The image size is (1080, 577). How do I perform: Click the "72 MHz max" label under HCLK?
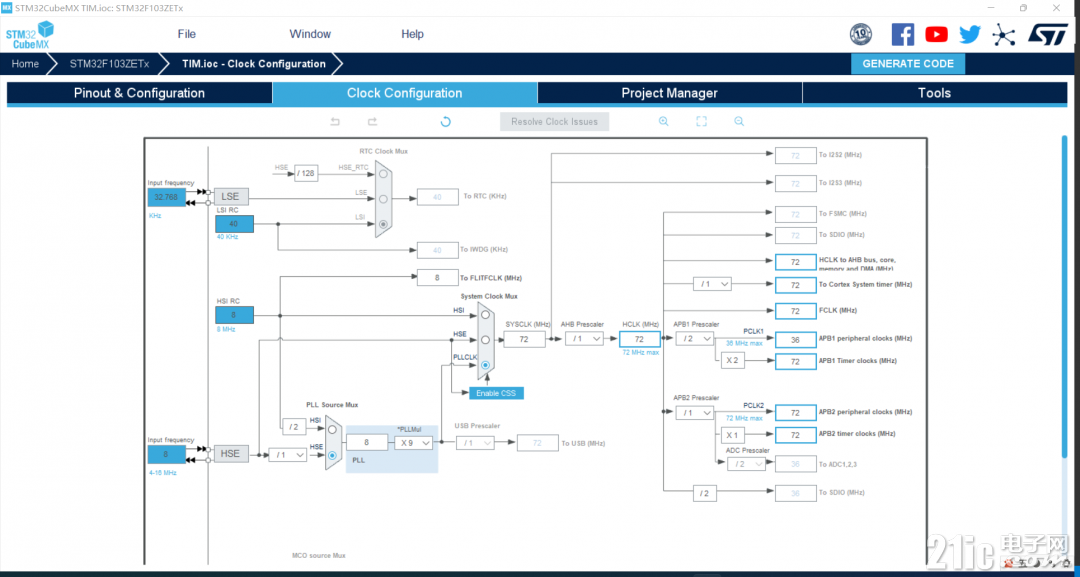click(x=640, y=353)
